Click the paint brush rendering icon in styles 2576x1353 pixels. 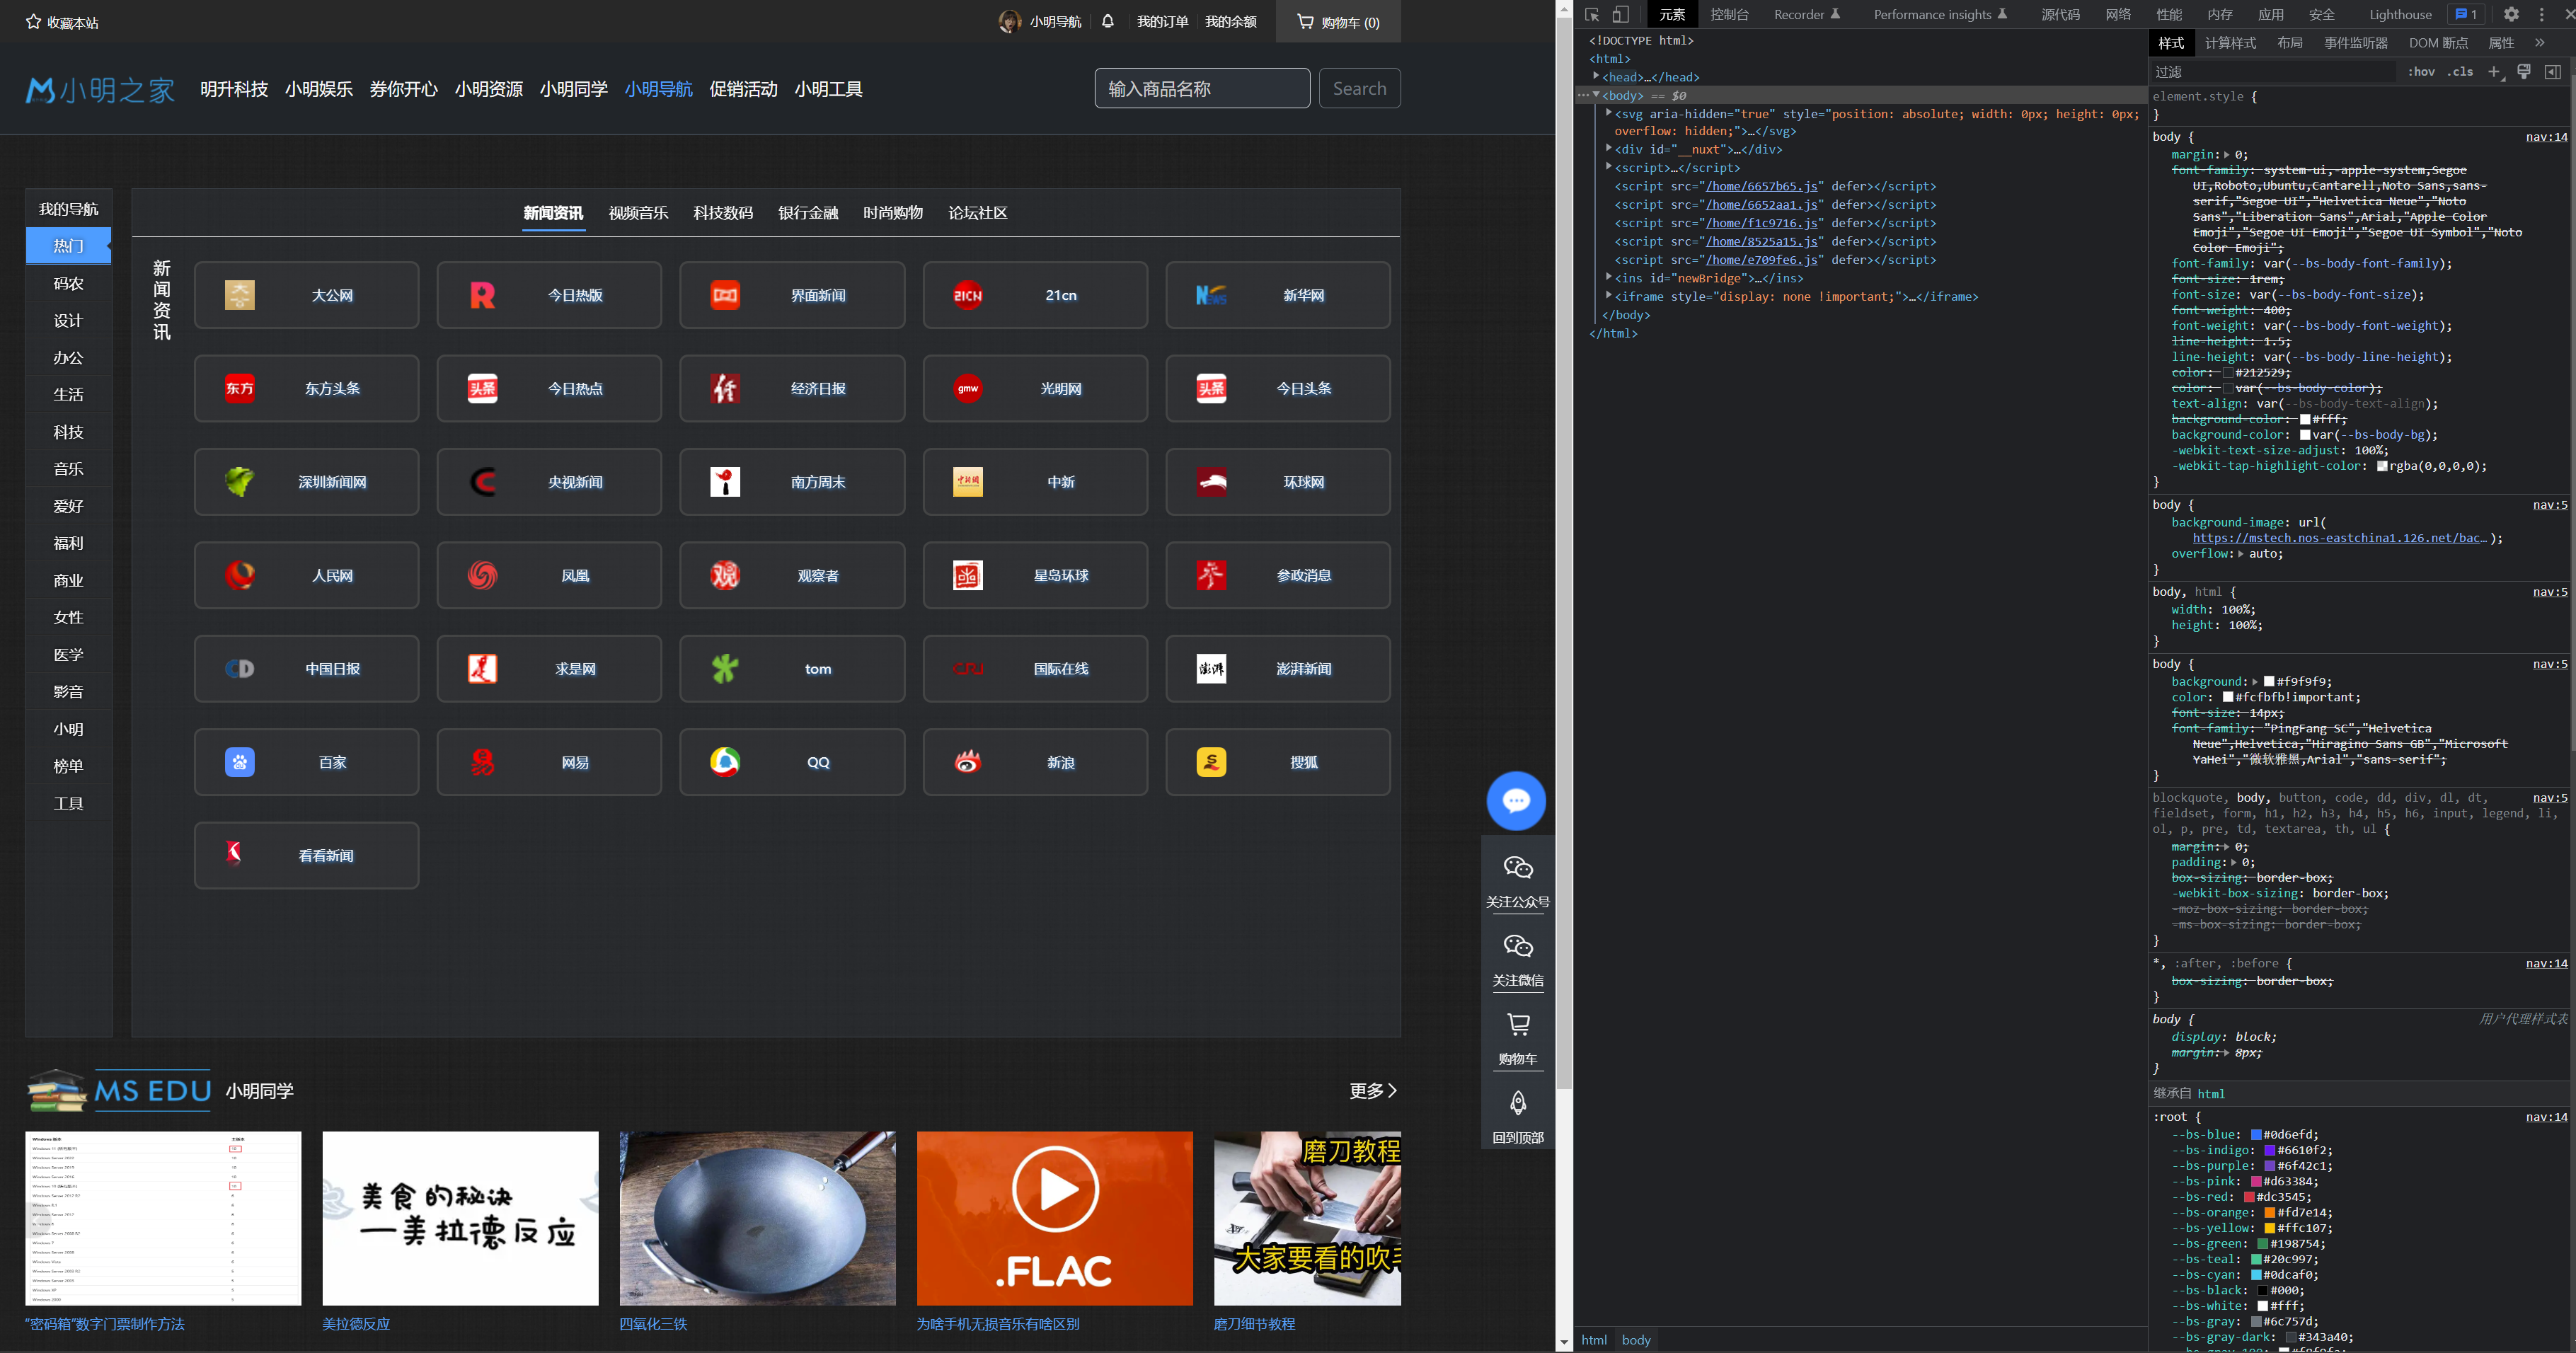[2524, 72]
